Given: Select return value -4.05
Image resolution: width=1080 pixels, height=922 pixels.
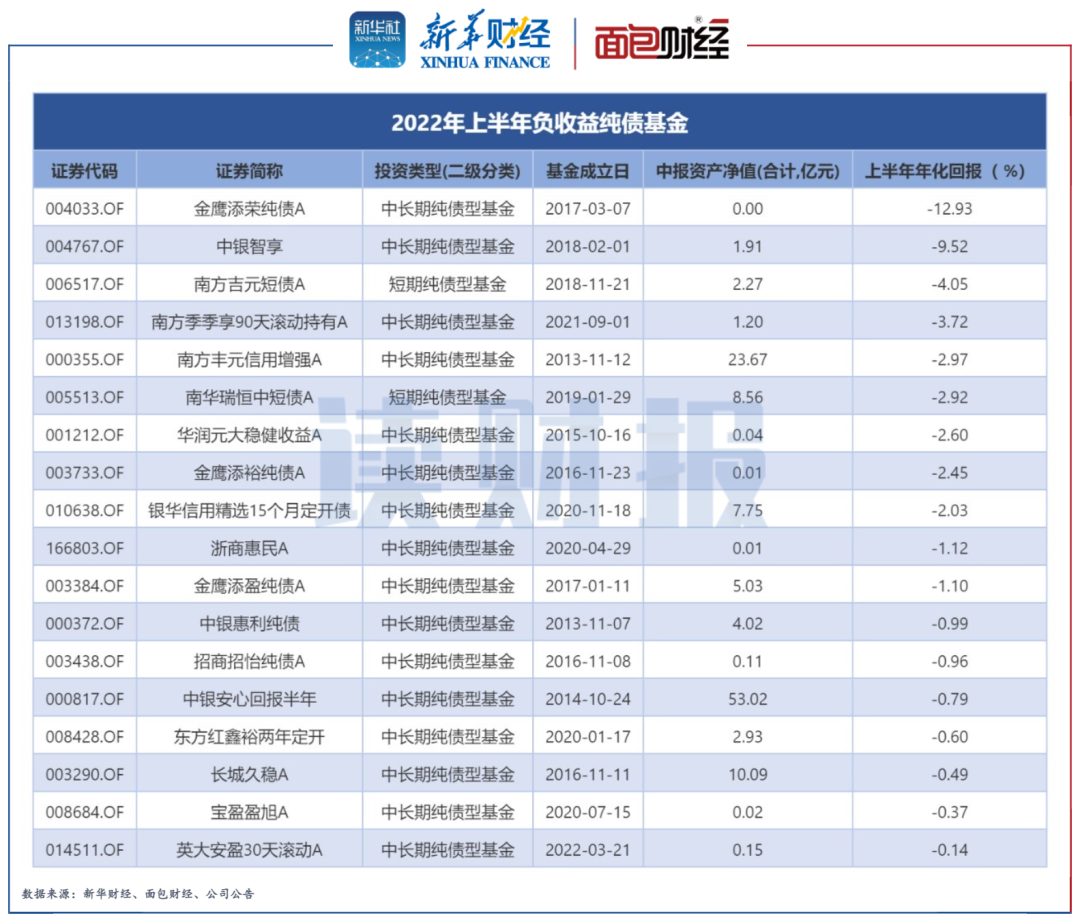Looking at the screenshot, I should (x=949, y=284).
